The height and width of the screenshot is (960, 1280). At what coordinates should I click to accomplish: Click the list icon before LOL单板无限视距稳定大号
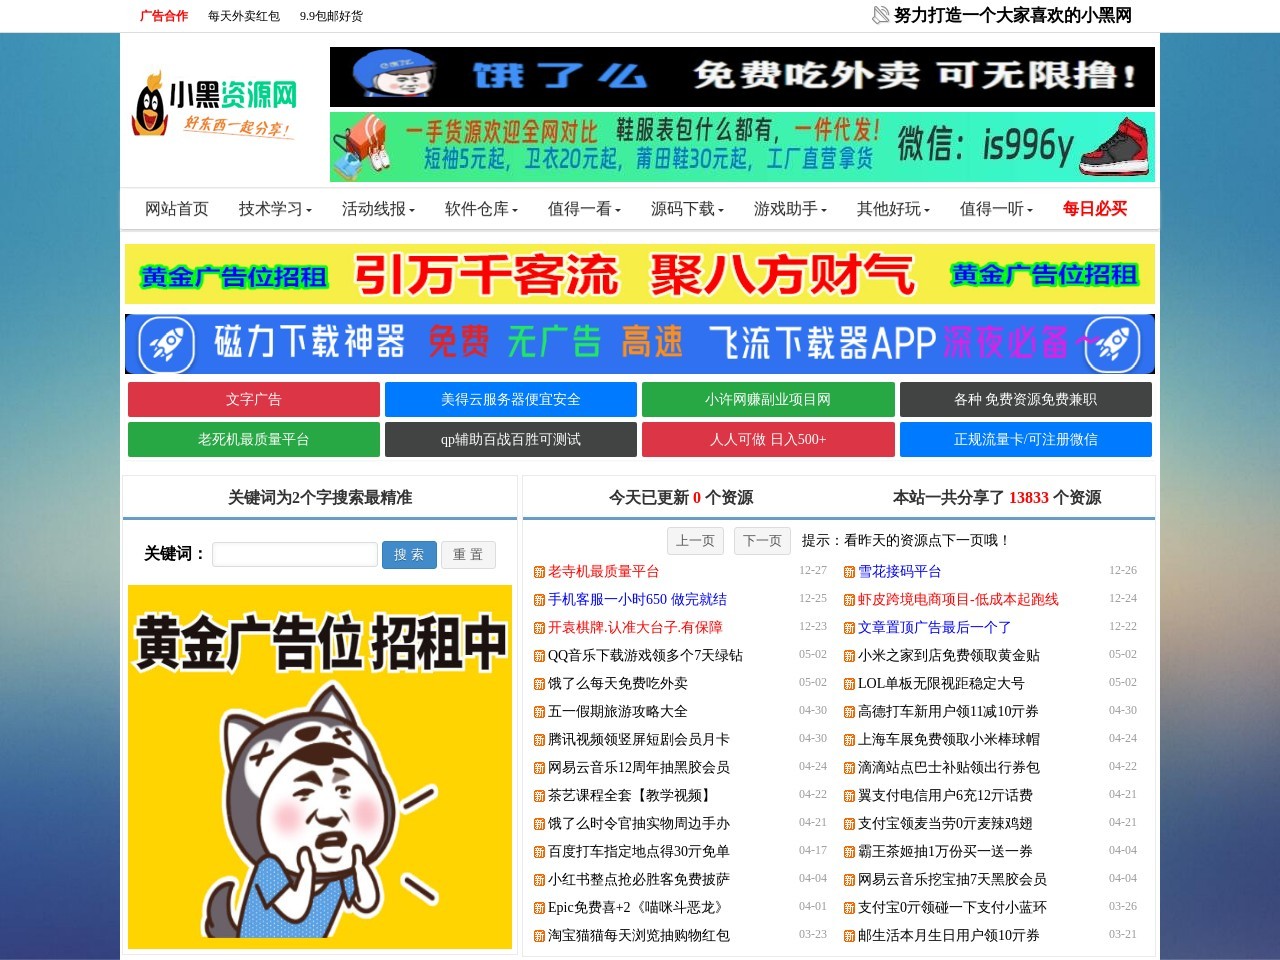point(849,684)
